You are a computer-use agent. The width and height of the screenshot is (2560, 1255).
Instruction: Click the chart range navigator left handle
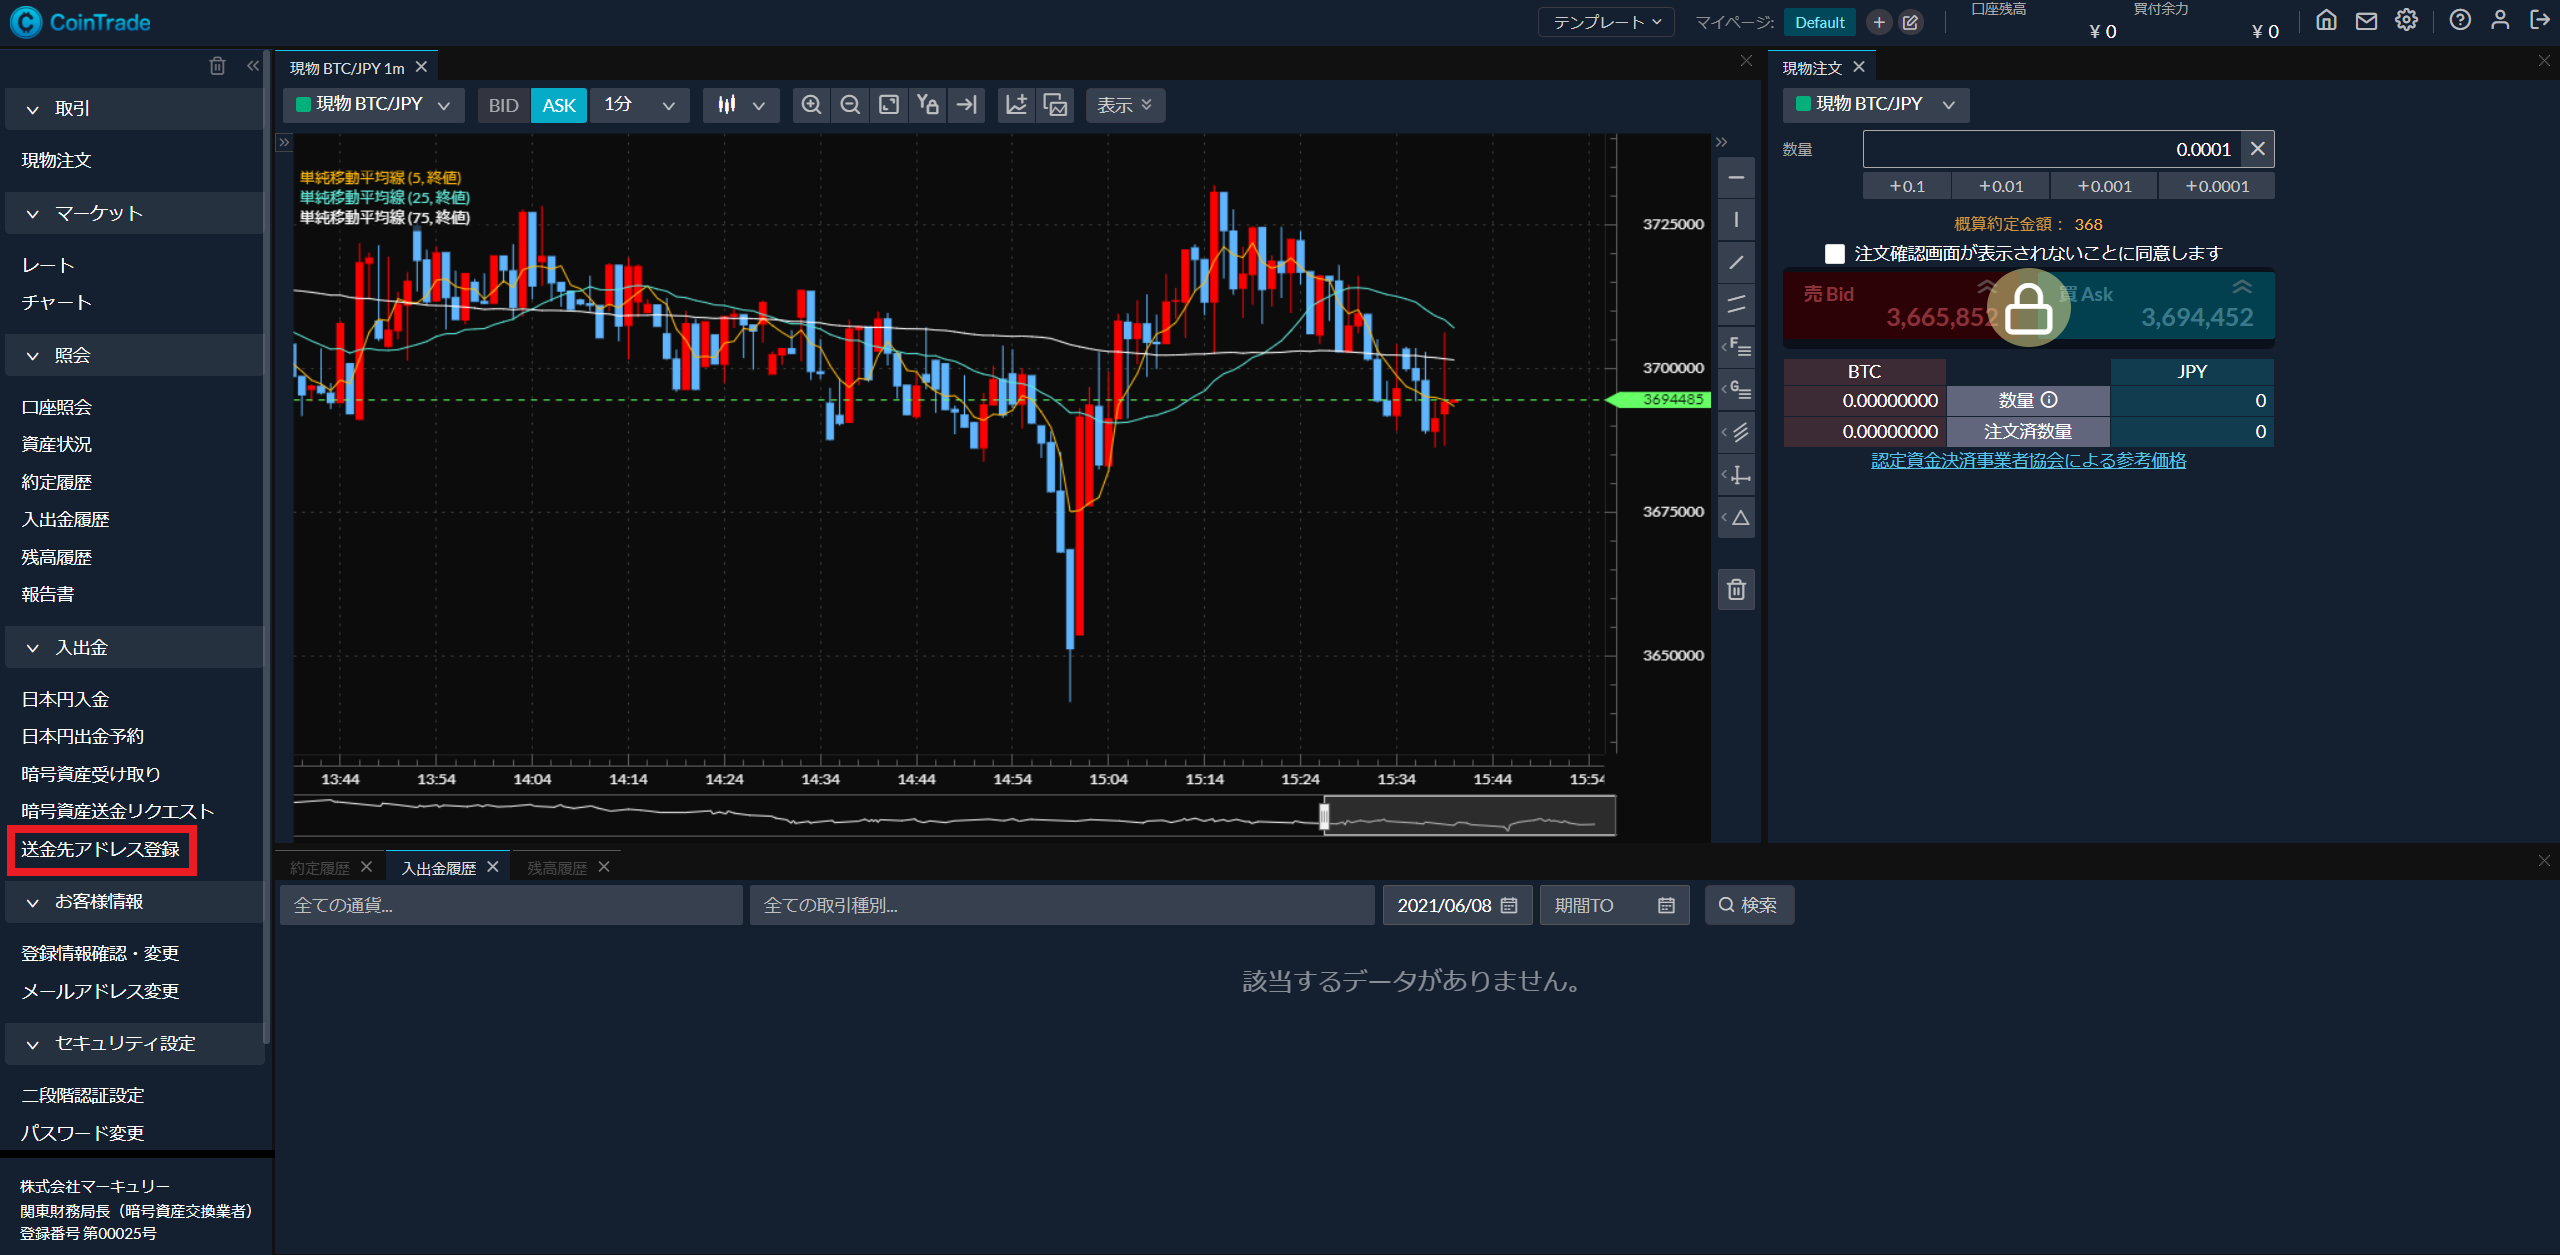coord(1324,817)
